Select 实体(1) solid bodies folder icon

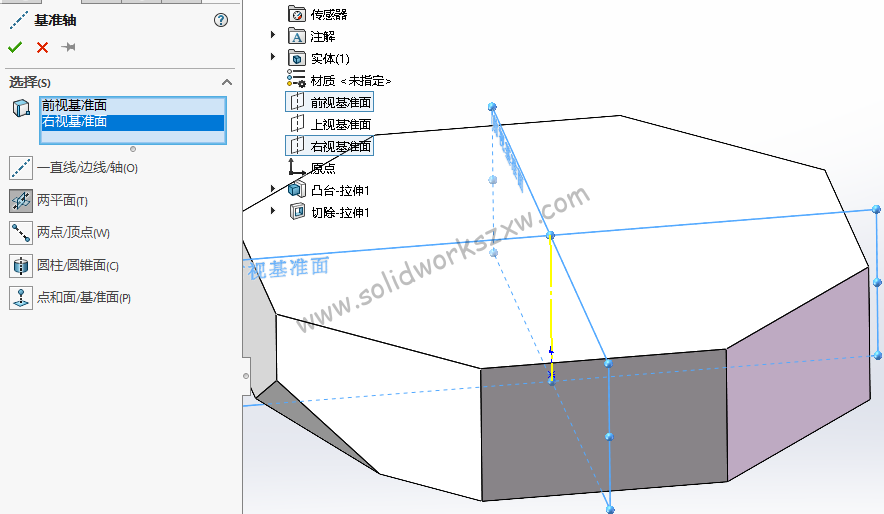pos(297,58)
